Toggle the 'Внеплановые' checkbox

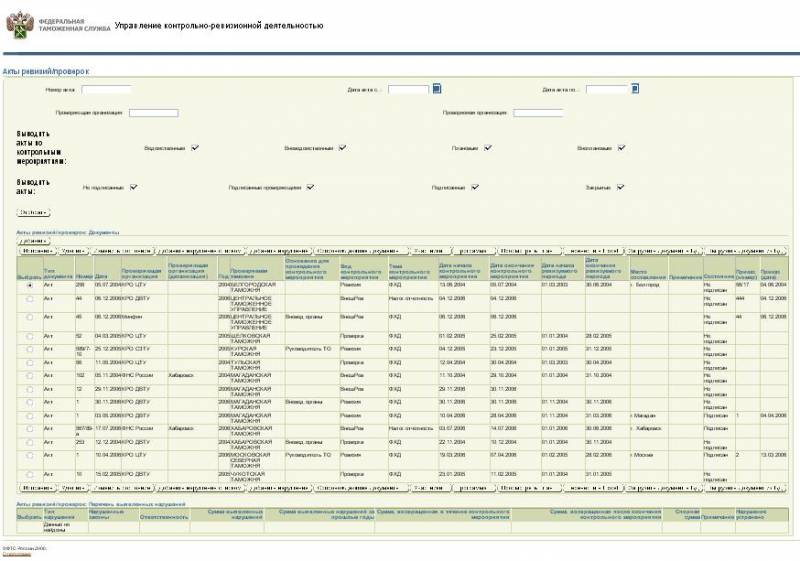tap(621, 148)
